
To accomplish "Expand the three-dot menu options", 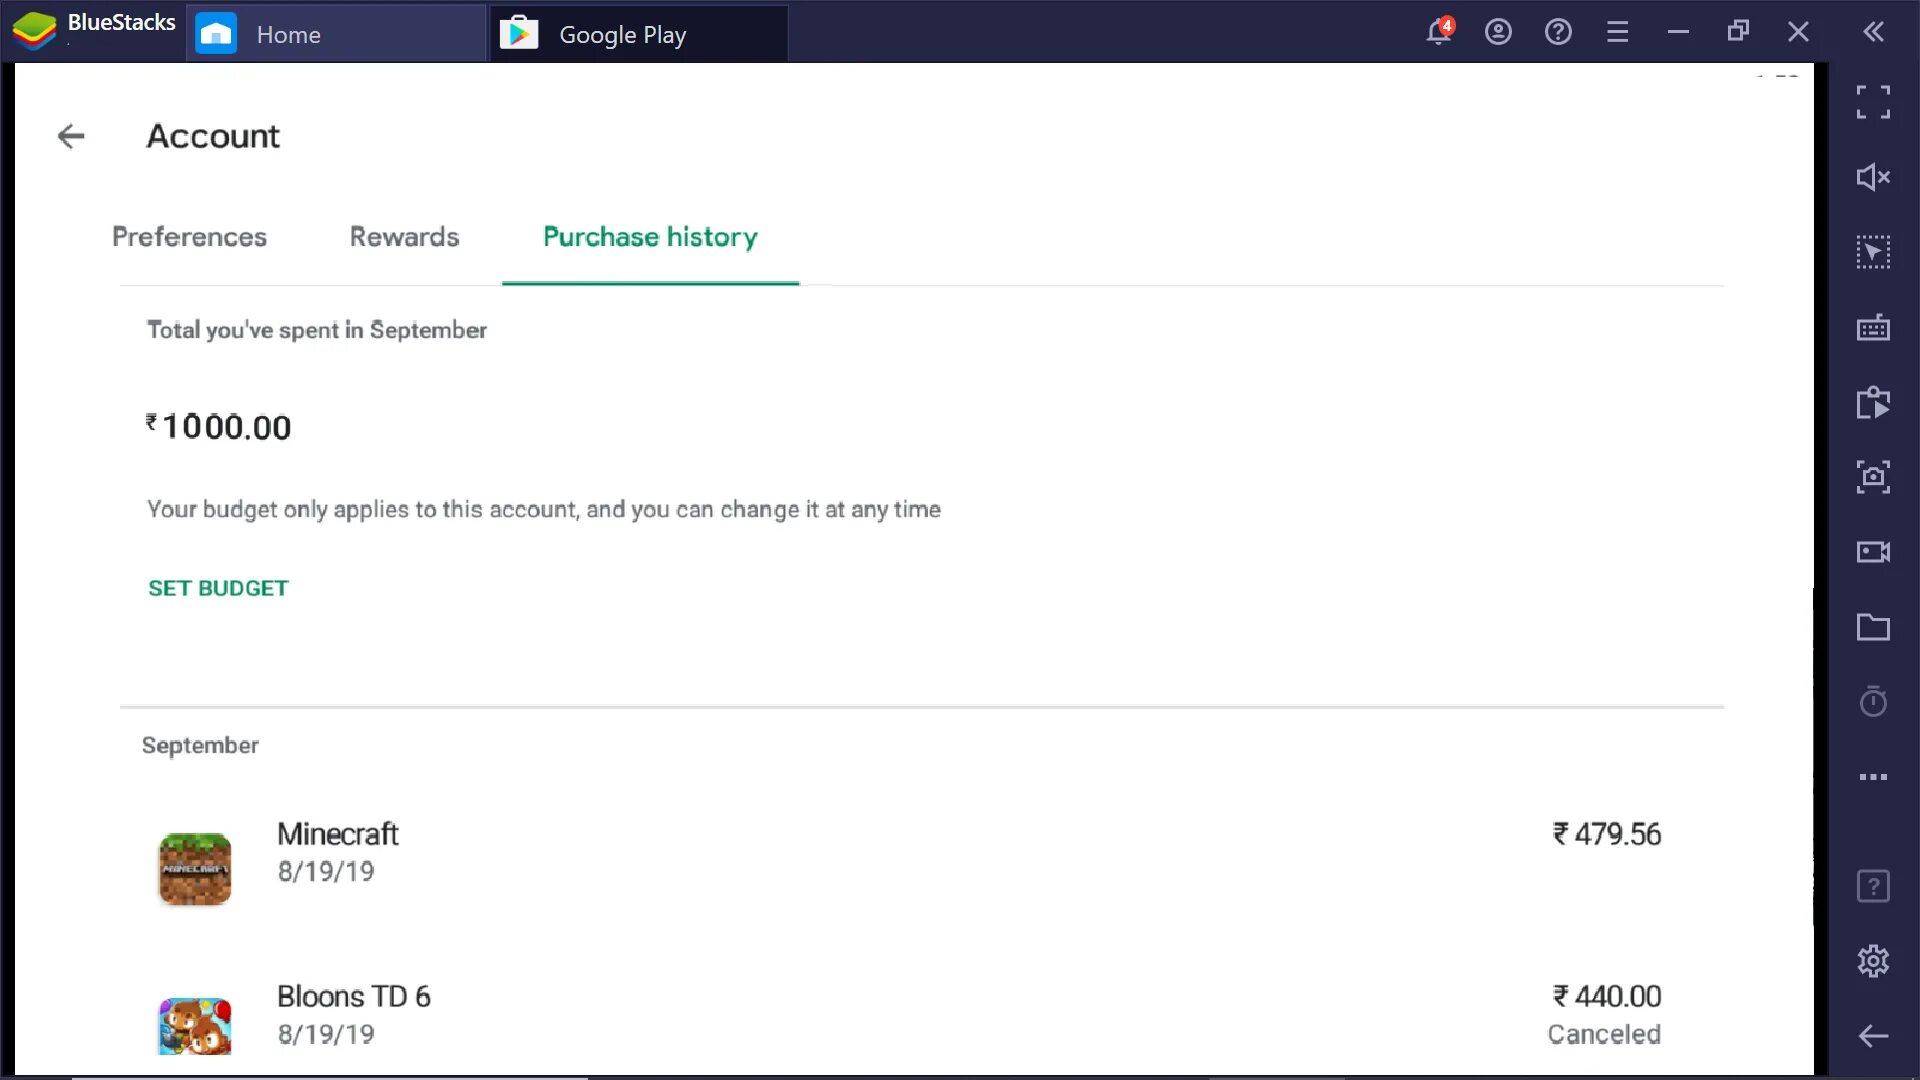I will click(x=1874, y=777).
